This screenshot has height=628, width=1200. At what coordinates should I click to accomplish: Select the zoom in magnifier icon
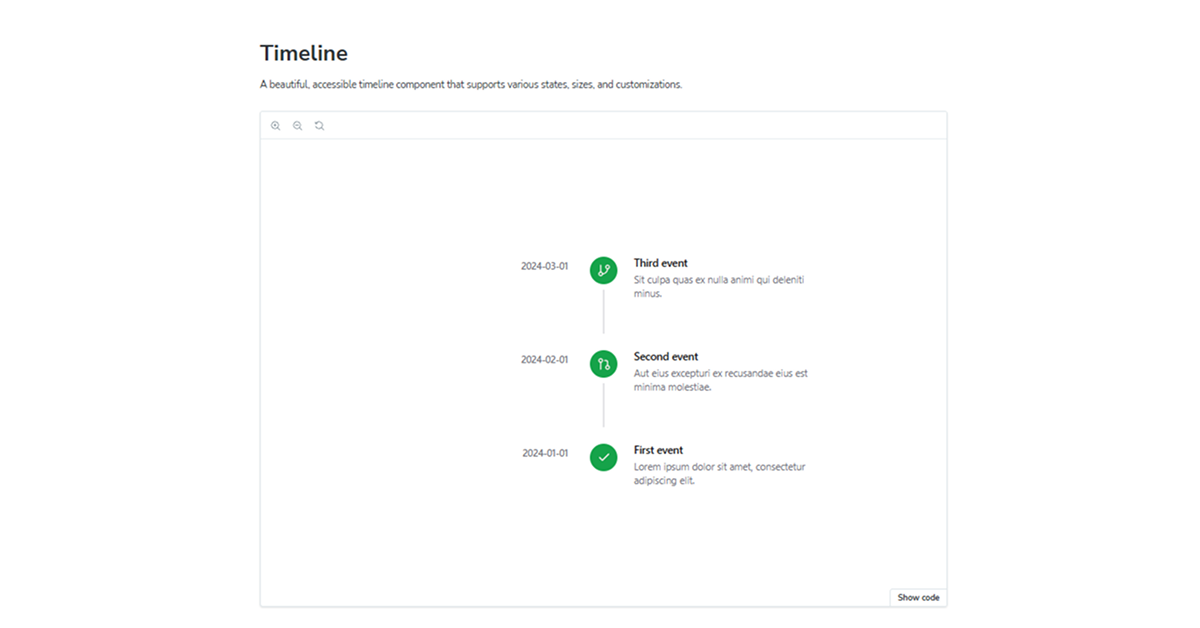pos(276,125)
